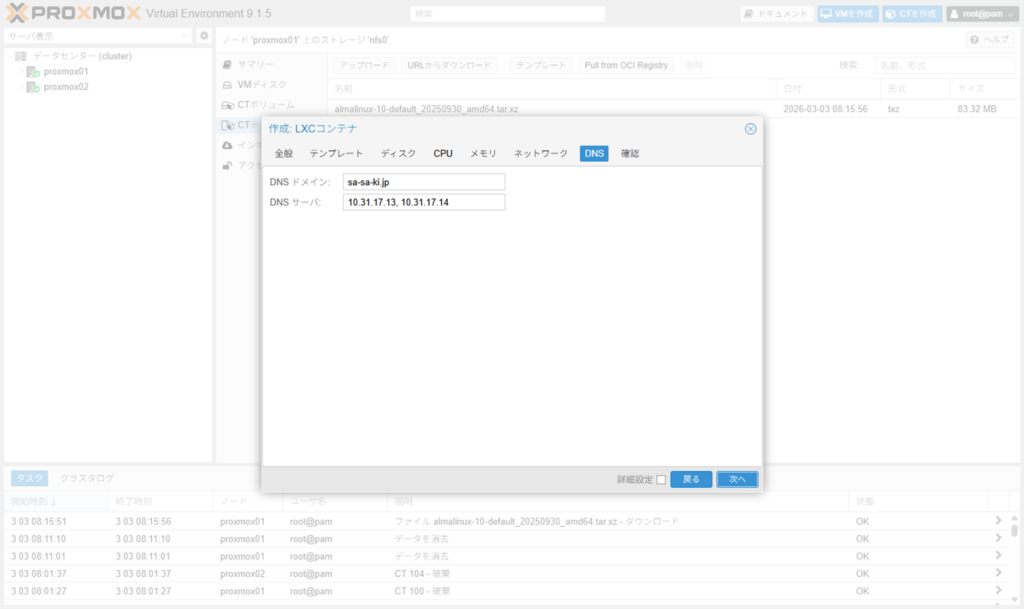1024x609 pixels.
Task: Click the datacenter cluster icon
Action: [21, 56]
